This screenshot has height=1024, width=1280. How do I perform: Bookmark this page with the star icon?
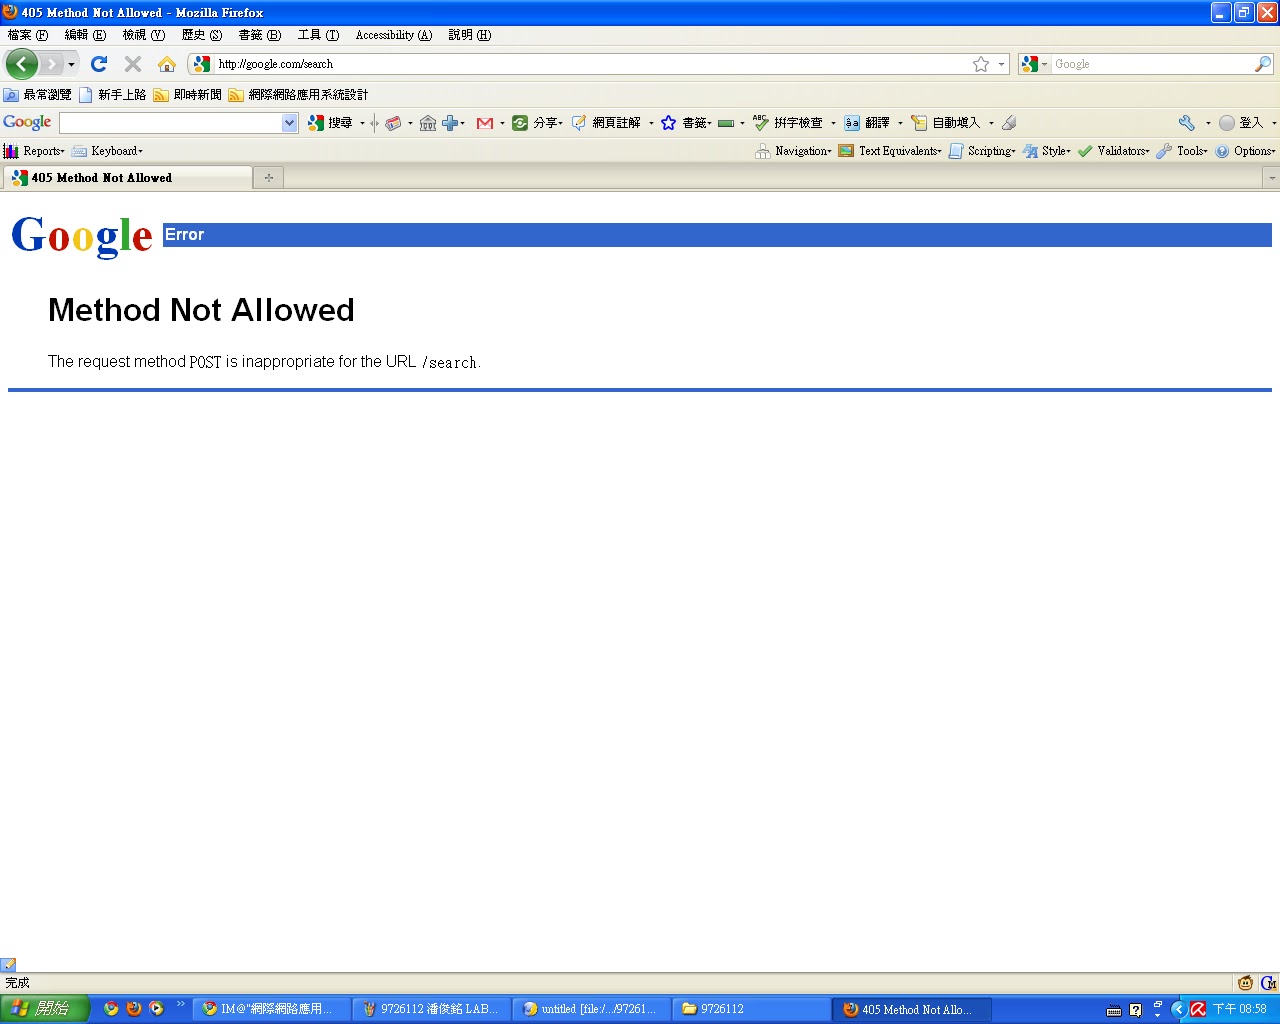(x=981, y=64)
